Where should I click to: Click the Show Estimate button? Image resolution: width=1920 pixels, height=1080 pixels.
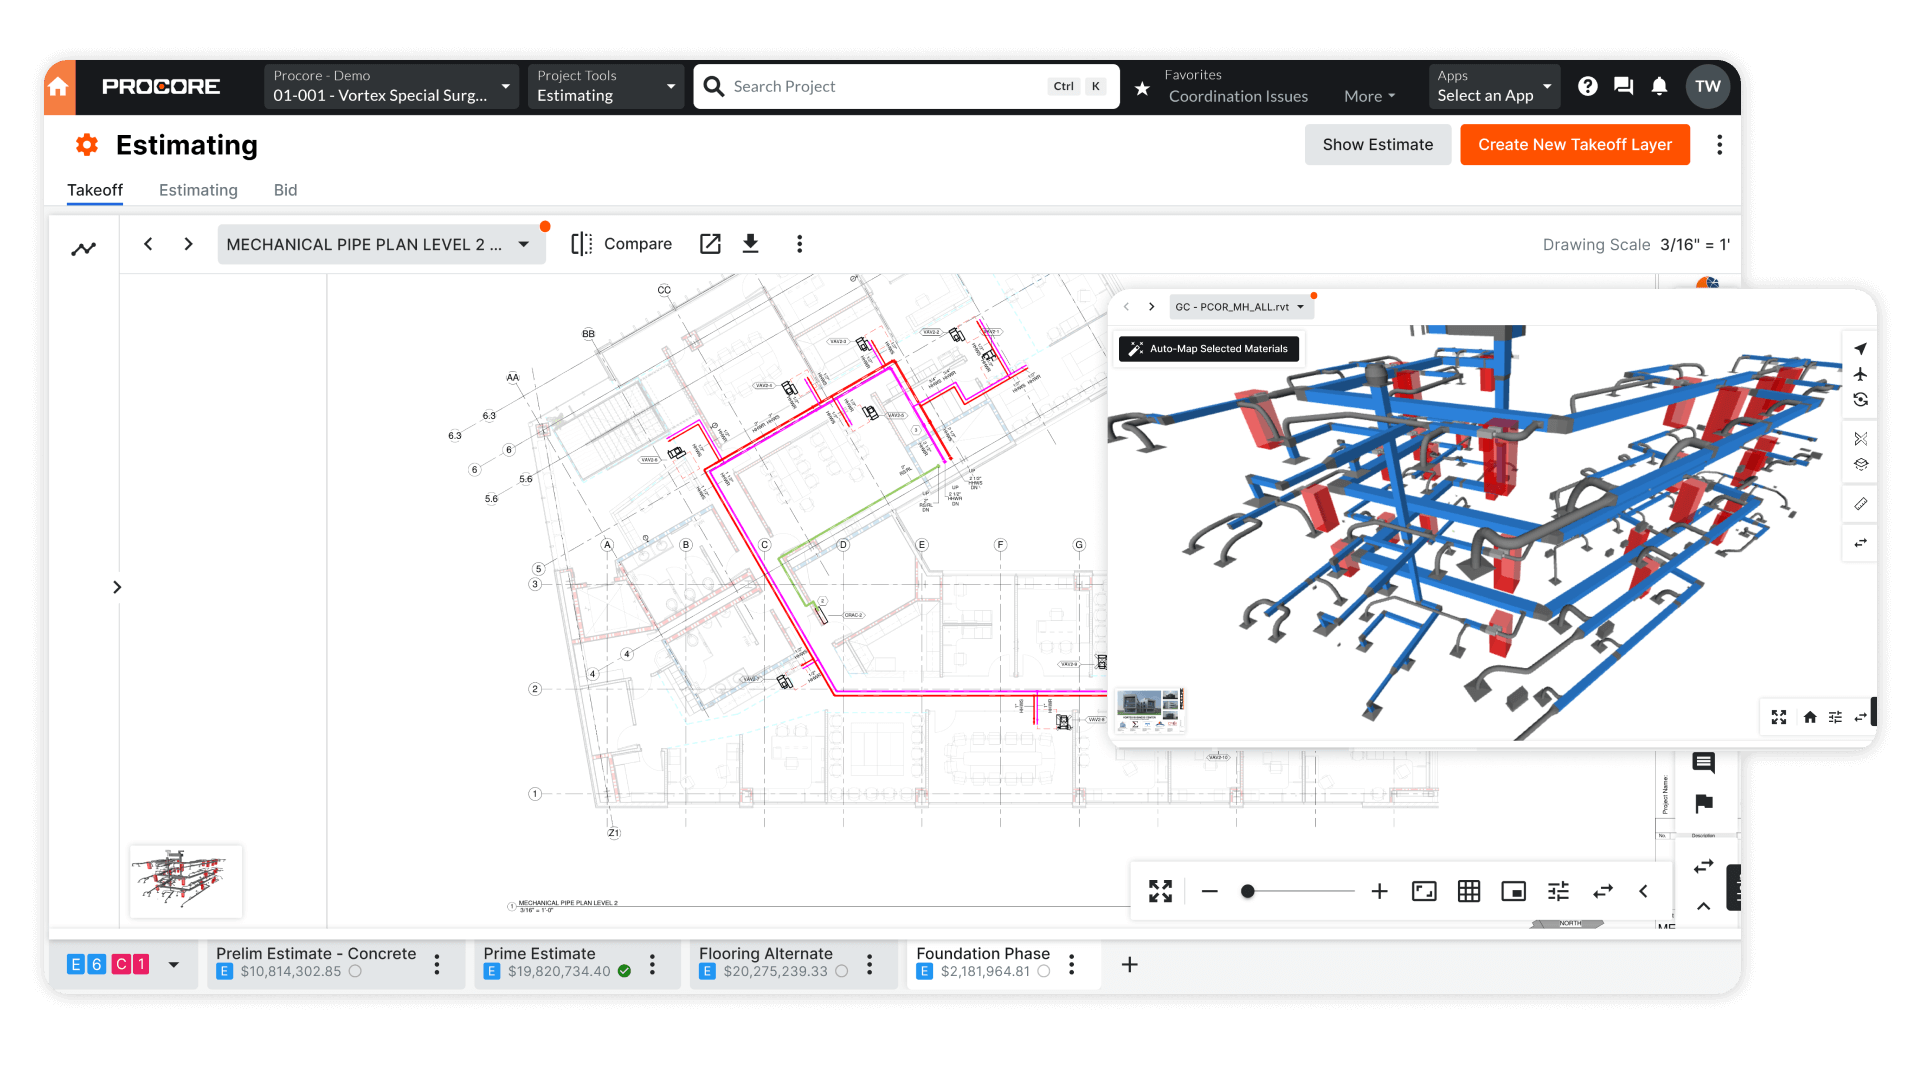coord(1377,144)
